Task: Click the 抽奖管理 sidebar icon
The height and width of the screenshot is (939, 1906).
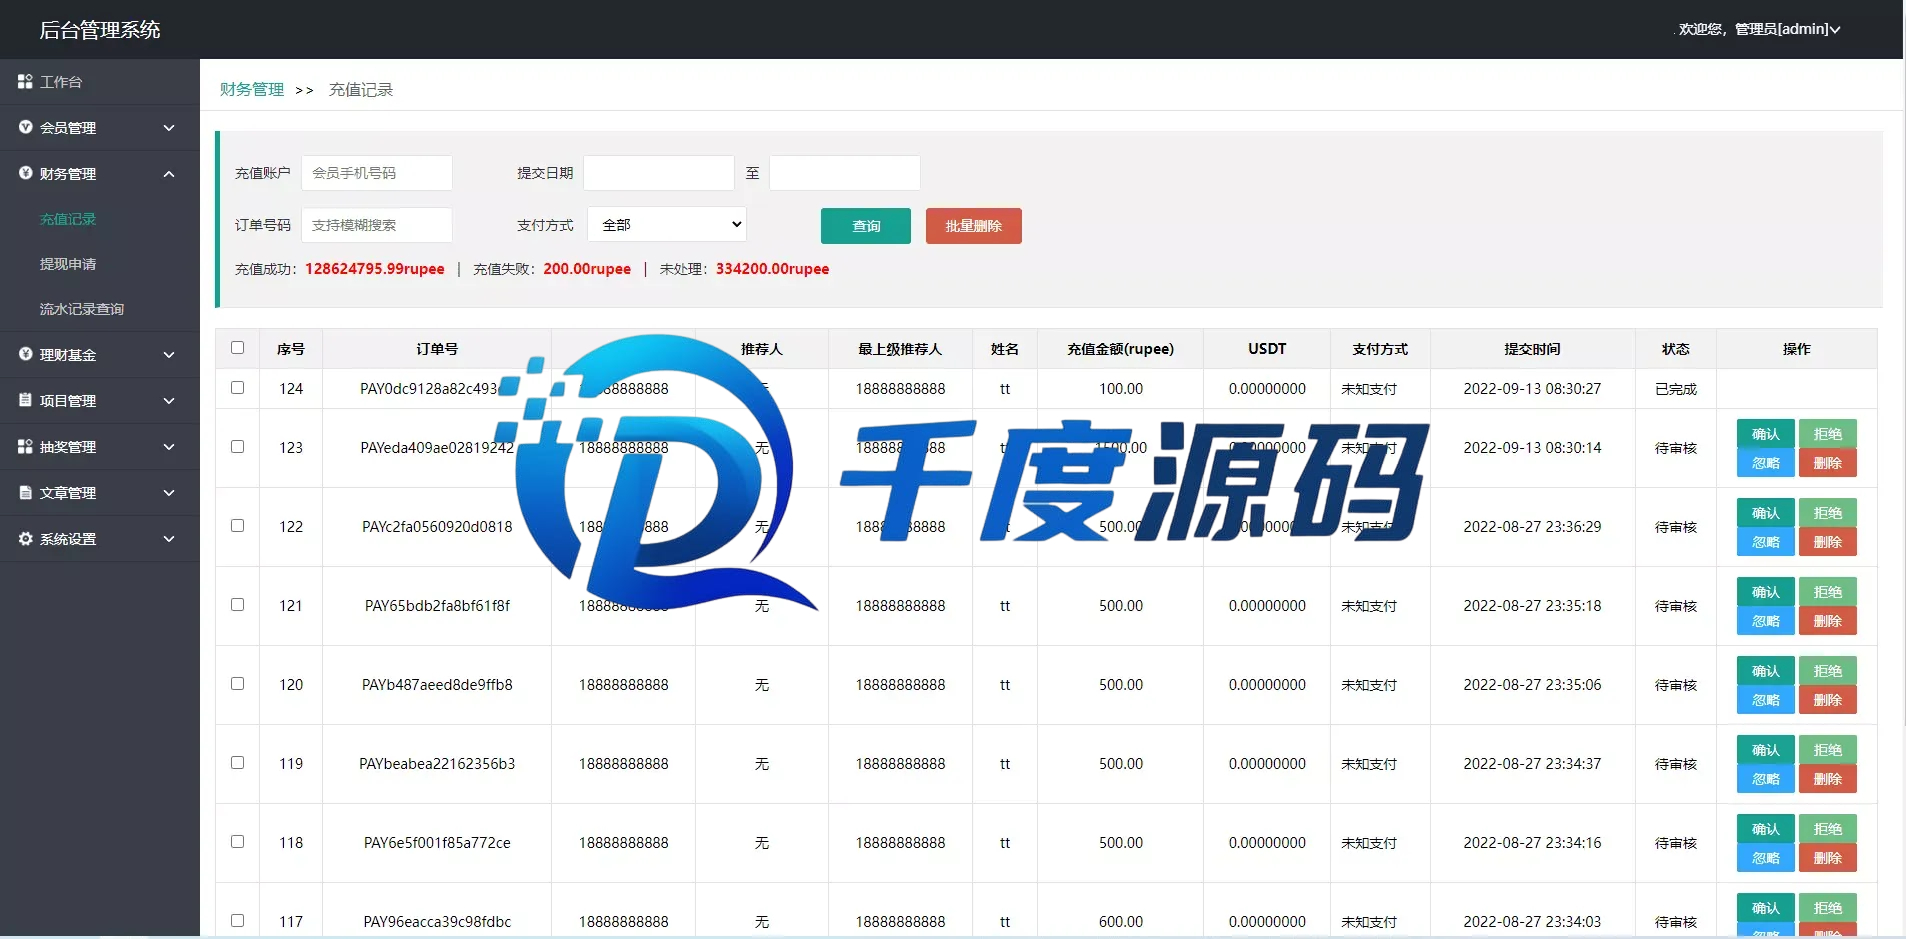Action: point(25,446)
